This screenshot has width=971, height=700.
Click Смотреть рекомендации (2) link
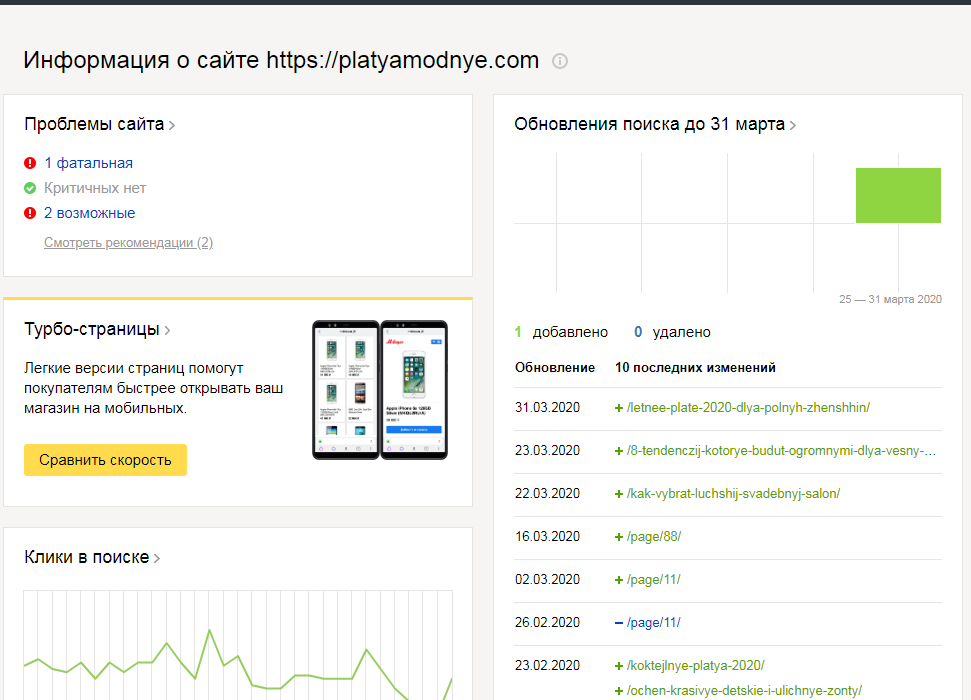click(128, 243)
